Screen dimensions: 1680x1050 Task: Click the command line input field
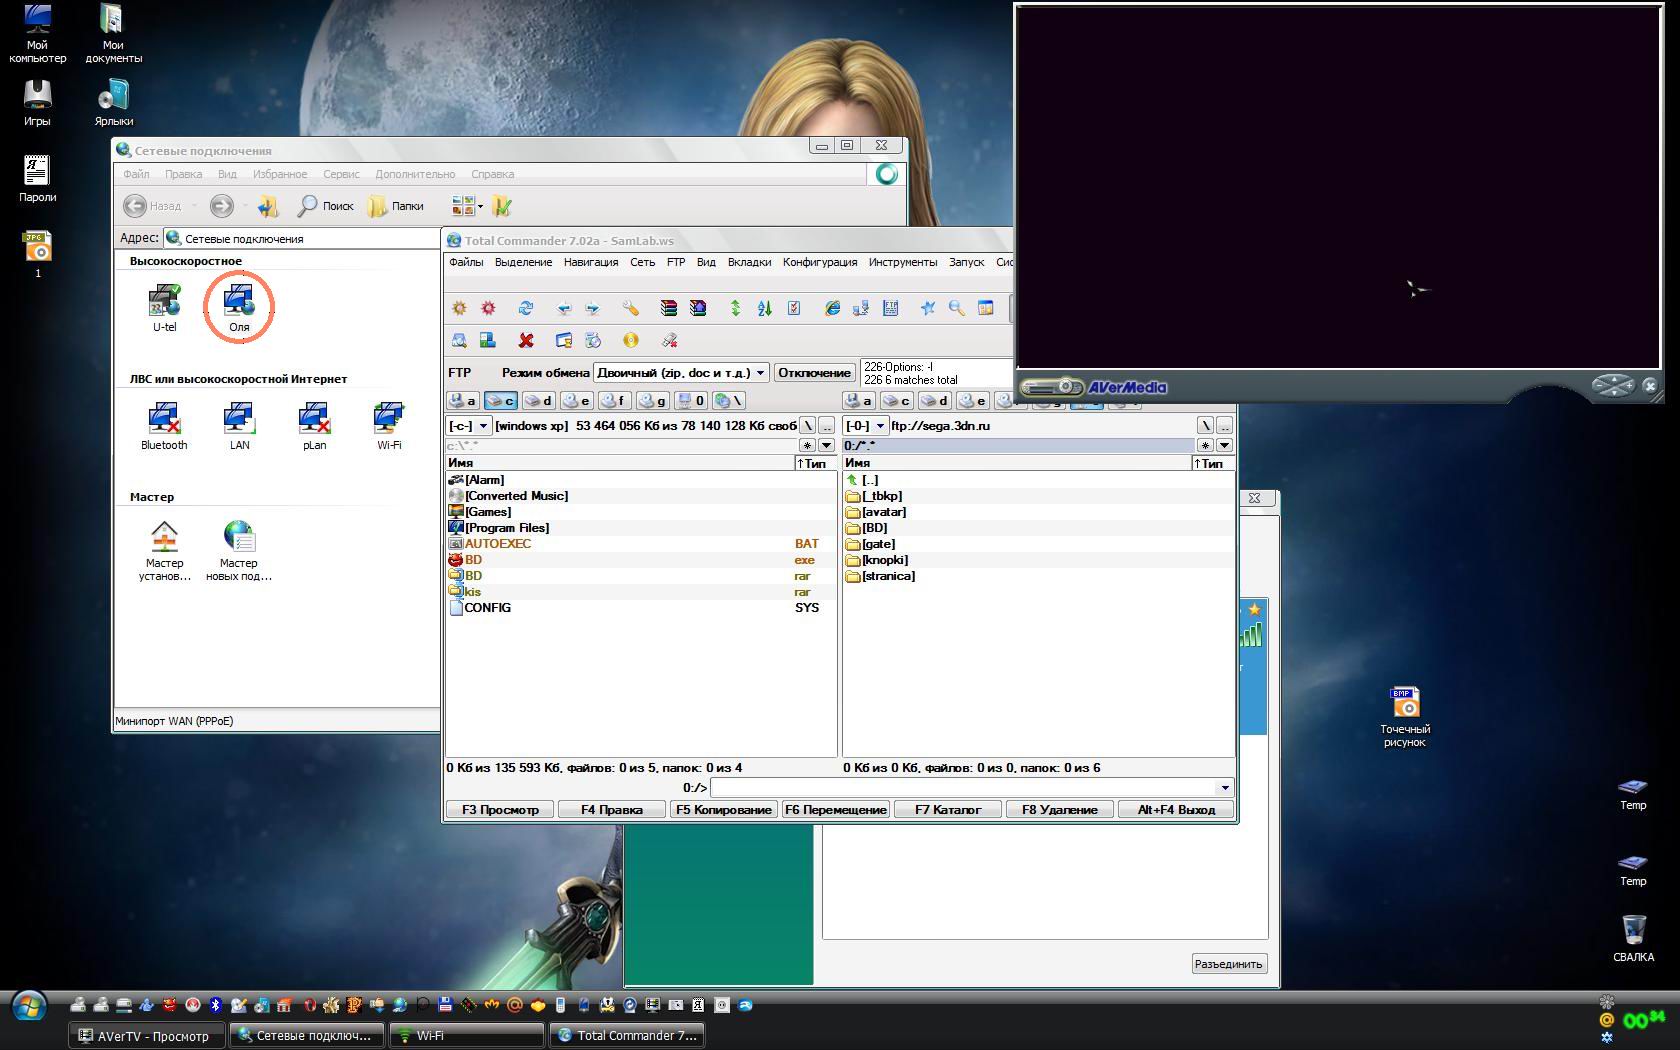pos(963,787)
